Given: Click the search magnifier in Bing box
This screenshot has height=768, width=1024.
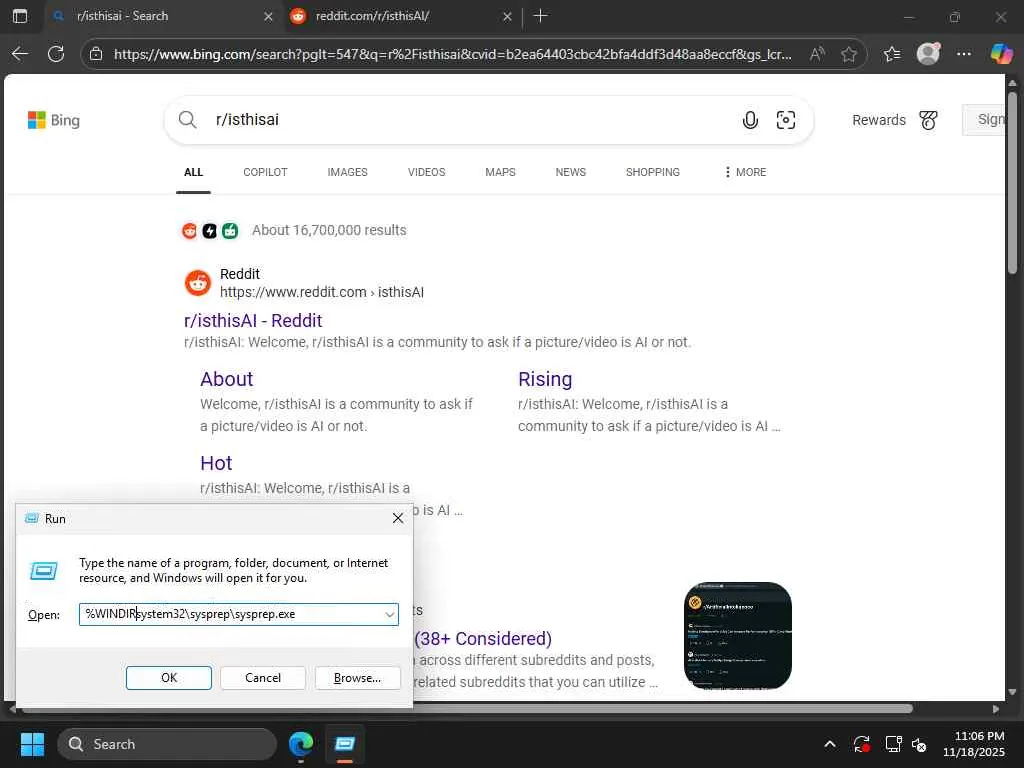Looking at the screenshot, I should 187,120.
